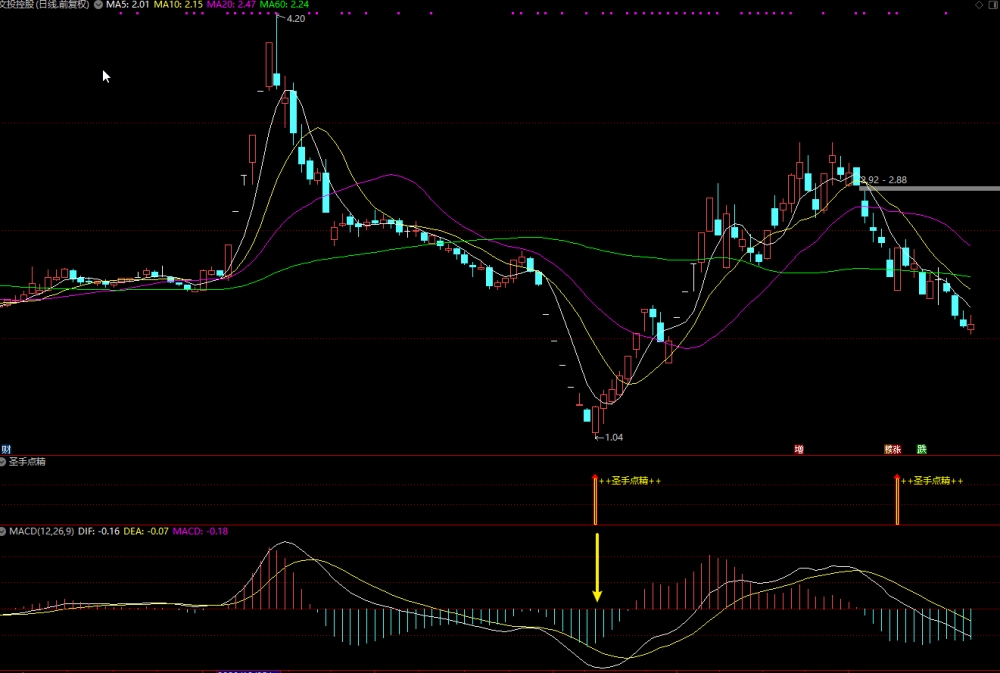Screen dimensions: 1000x673
Task: Toggle the side panel icon at the top right
Action: pyautogui.click(x=994, y=4)
